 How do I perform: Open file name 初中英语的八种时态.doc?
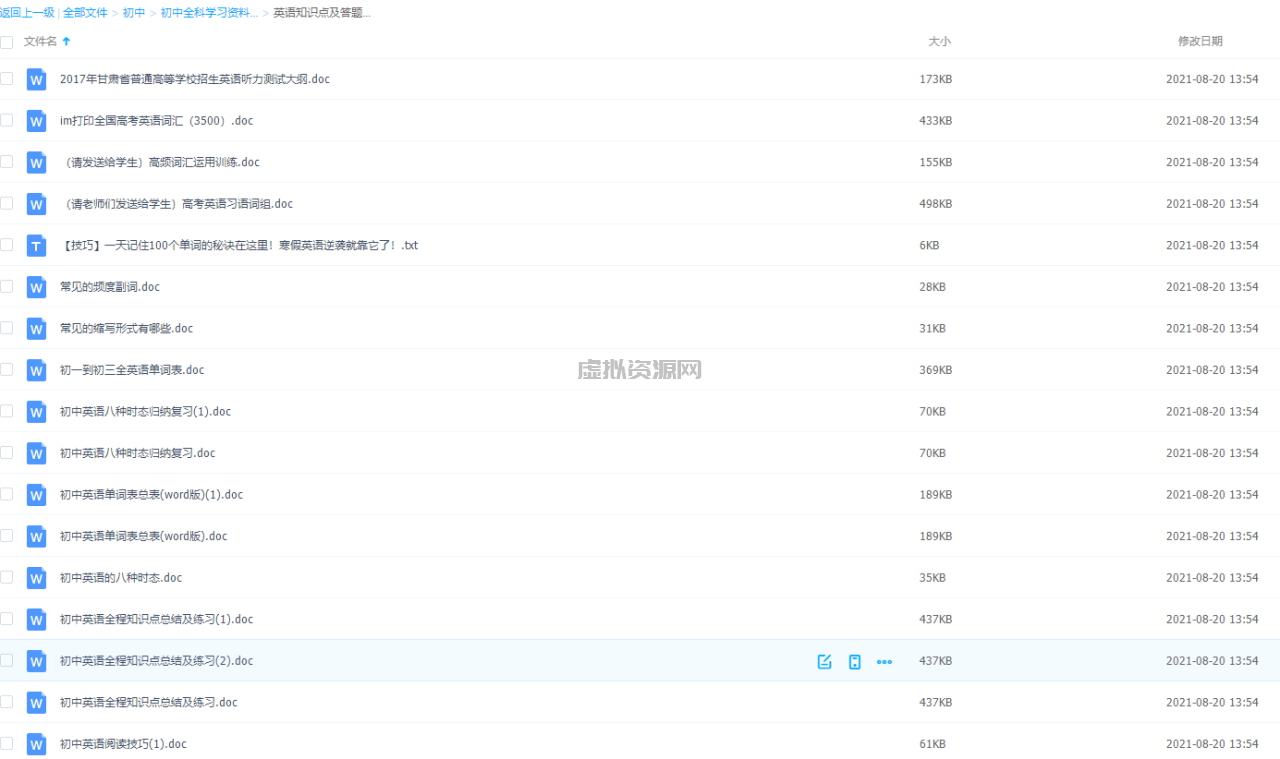tap(121, 578)
